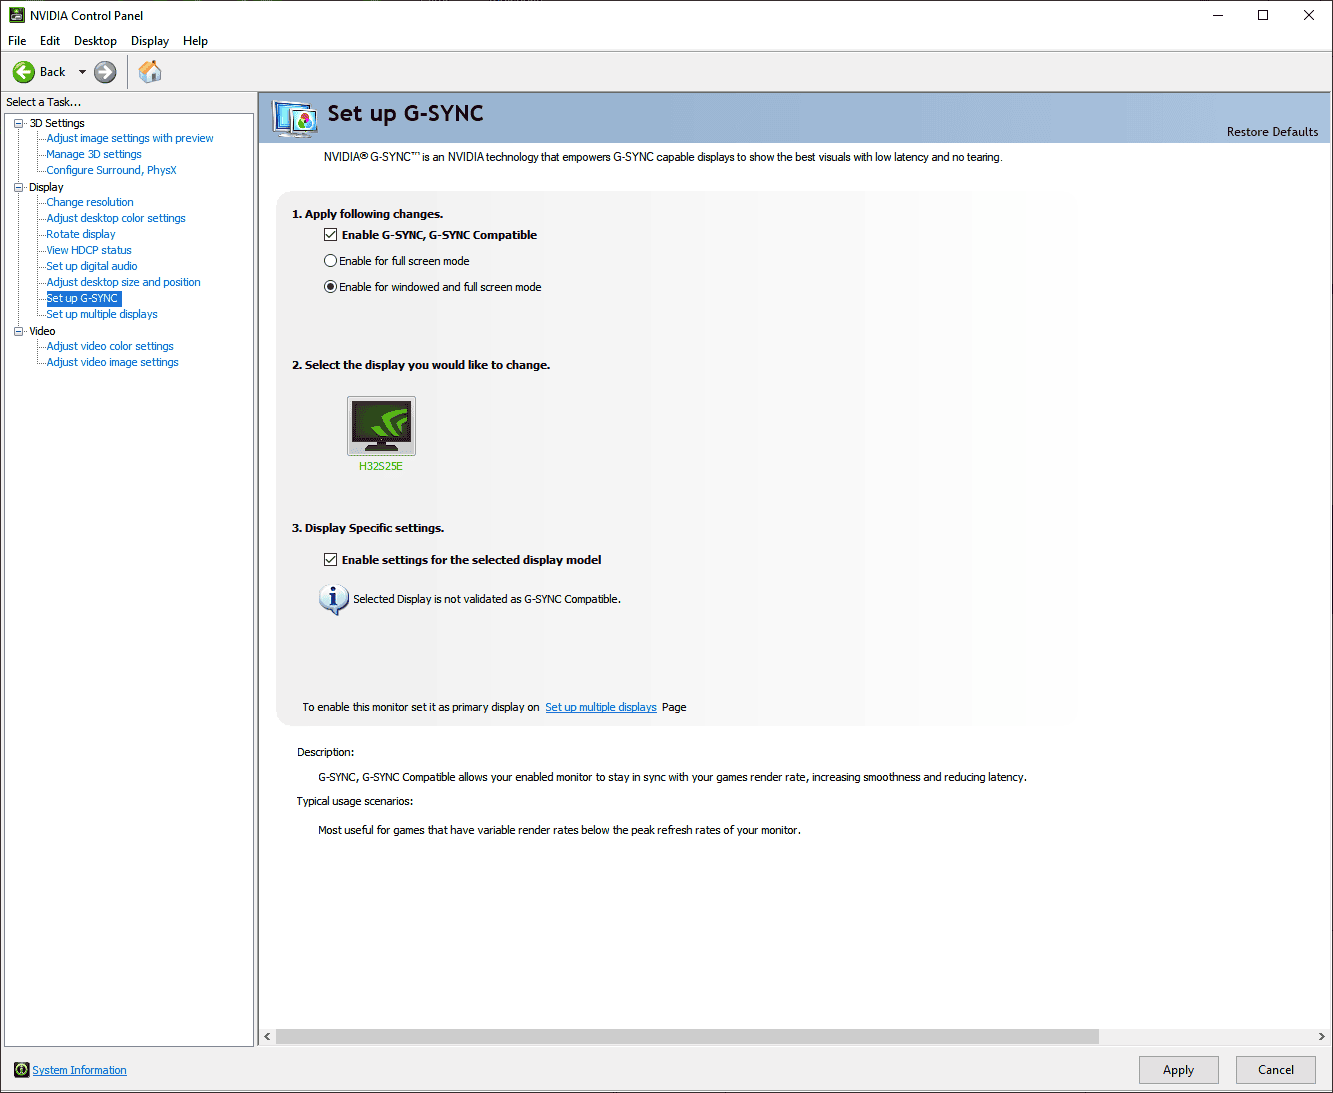Click the NVIDIA logo beside System Information

tap(20, 1069)
